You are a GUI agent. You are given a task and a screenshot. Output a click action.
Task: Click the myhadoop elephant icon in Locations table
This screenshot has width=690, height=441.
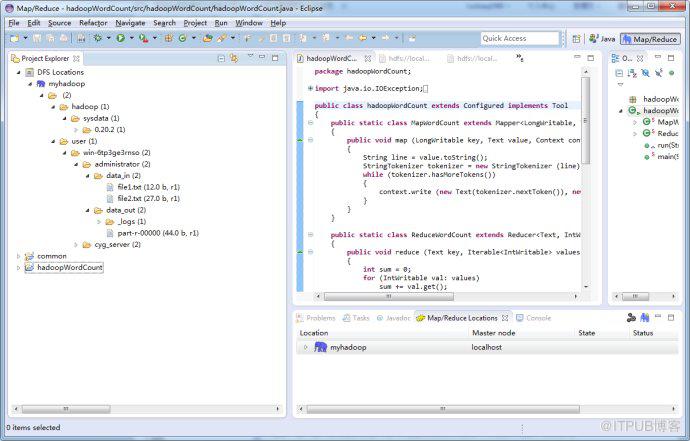(320, 347)
